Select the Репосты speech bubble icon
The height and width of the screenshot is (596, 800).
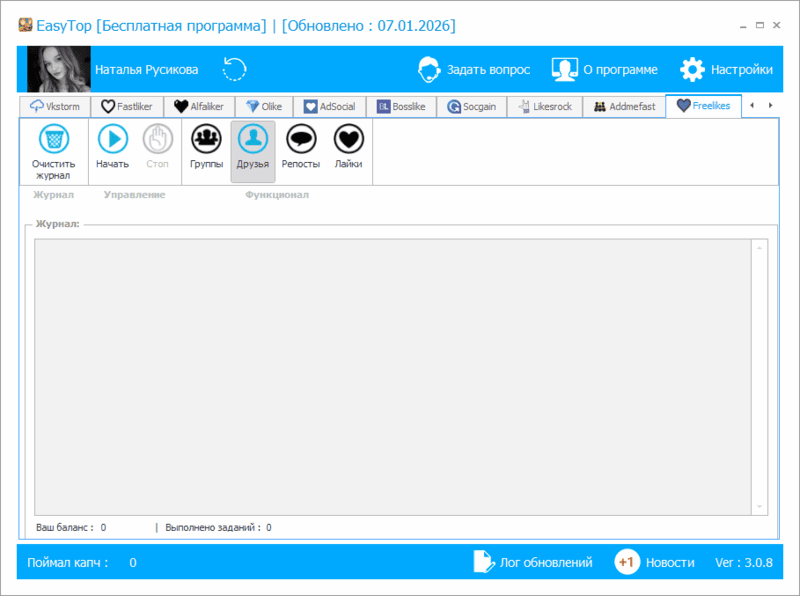pos(301,139)
